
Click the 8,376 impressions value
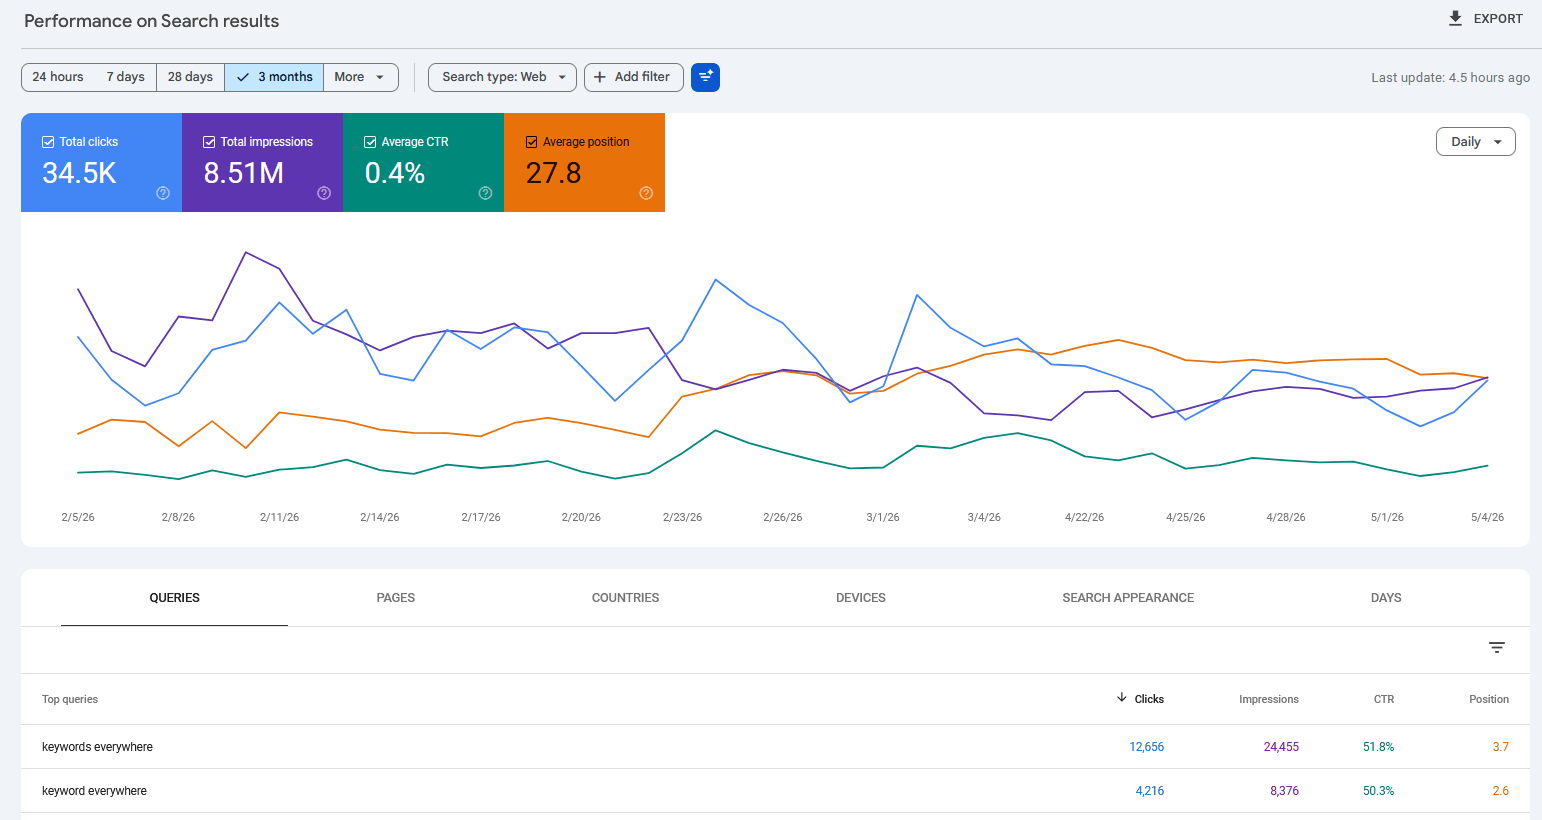[x=1284, y=791]
